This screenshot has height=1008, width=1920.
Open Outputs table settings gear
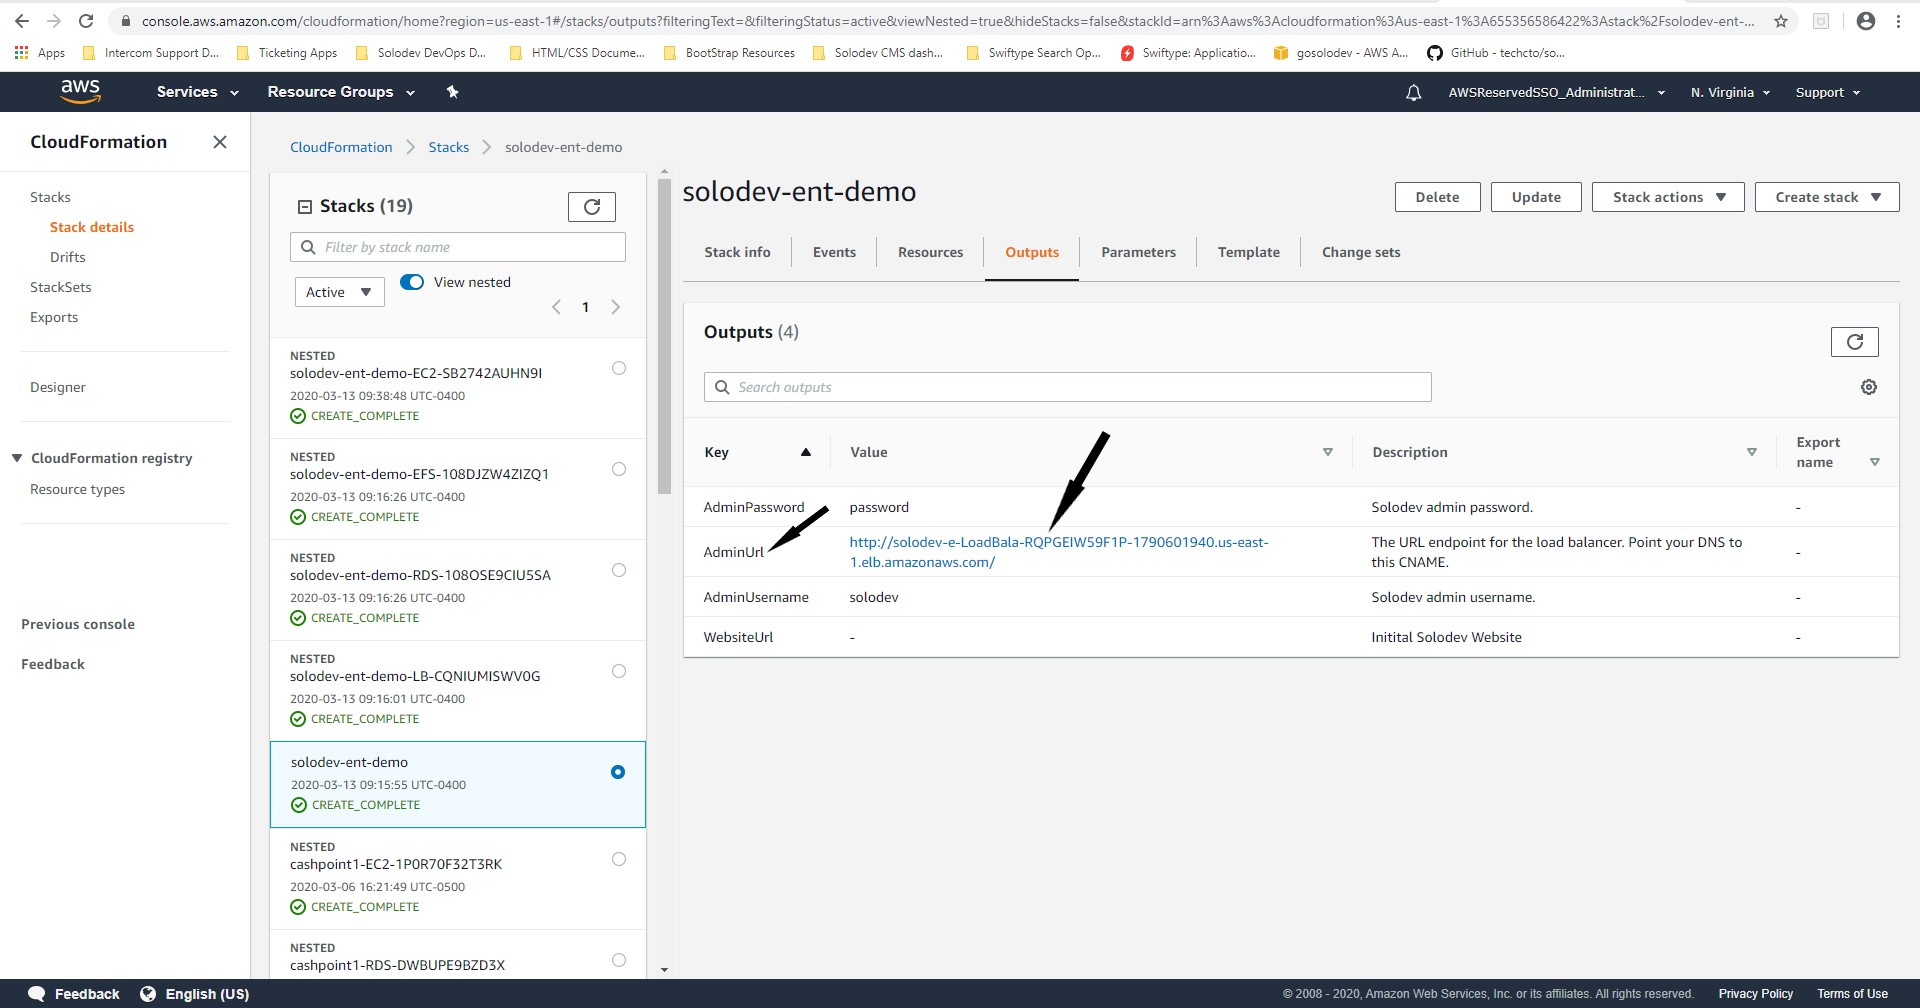coord(1869,387)
